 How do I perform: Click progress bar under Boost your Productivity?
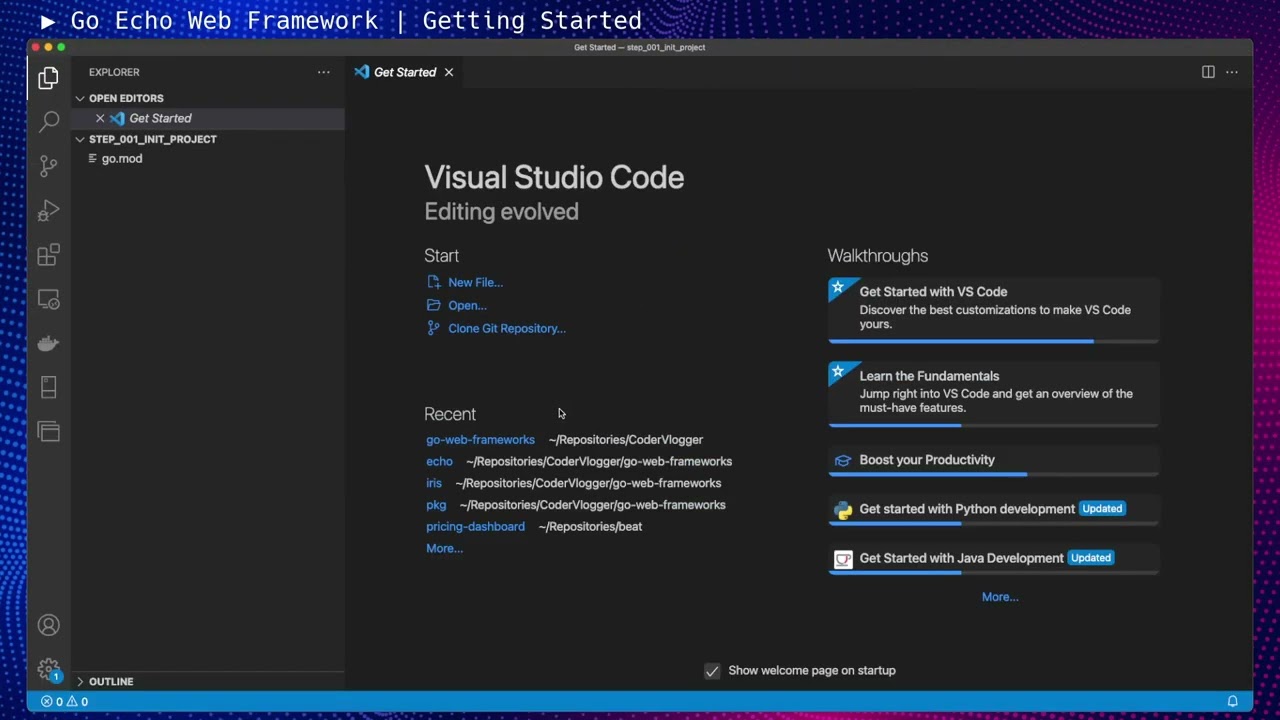coord(993,474)
